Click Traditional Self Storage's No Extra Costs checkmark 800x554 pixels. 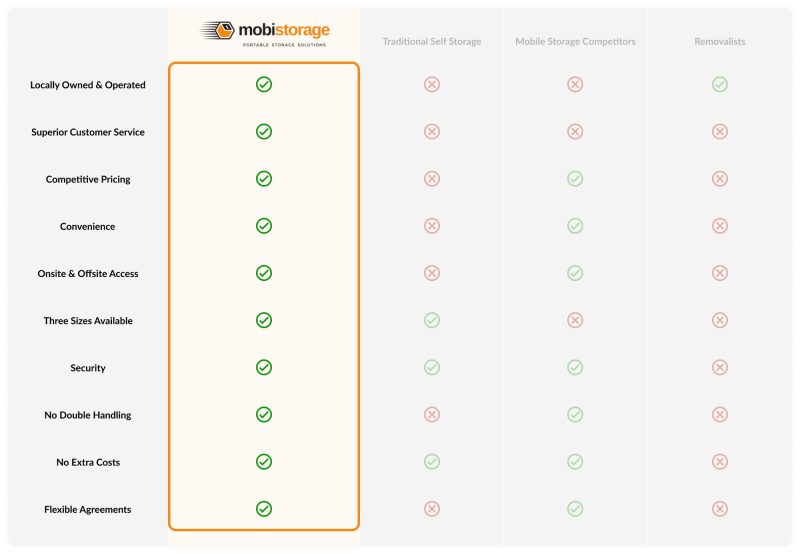pos(431,461)
